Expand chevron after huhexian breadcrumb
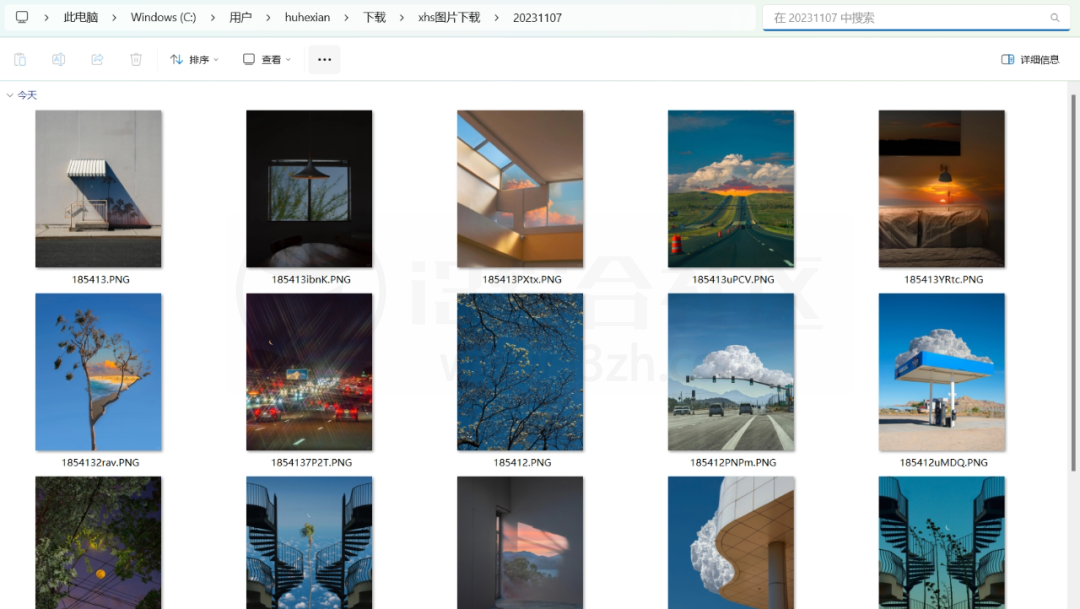 (x=346, y=18)
